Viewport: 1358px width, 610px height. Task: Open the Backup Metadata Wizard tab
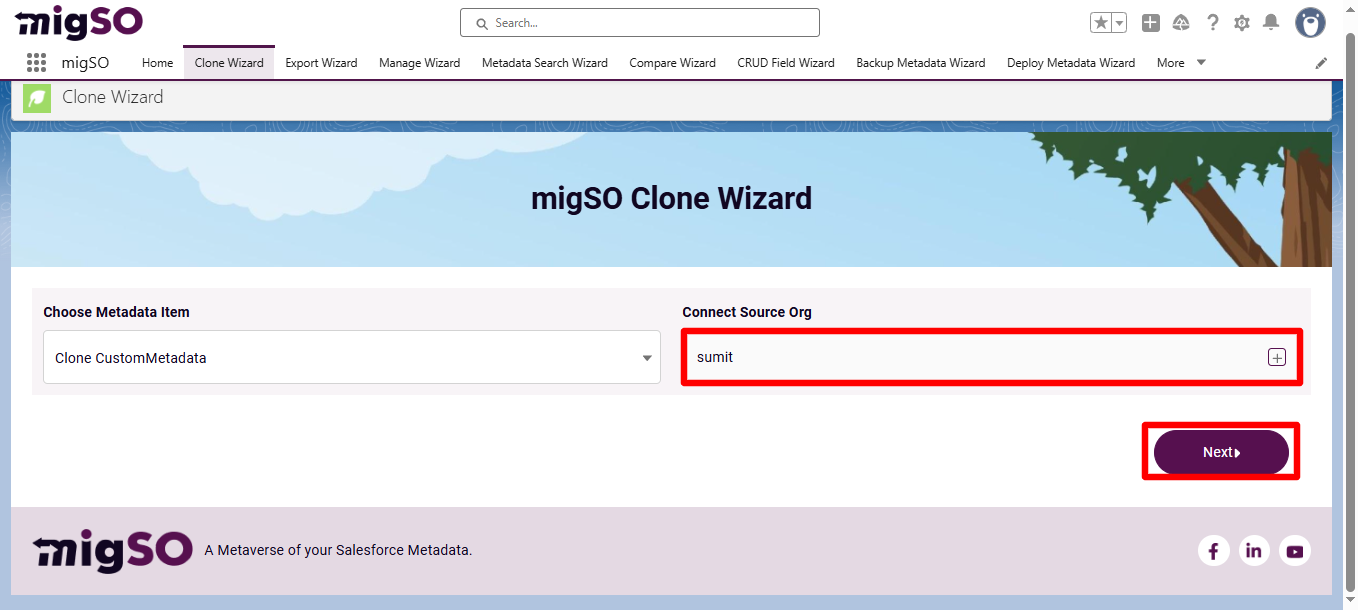(920, 63)
